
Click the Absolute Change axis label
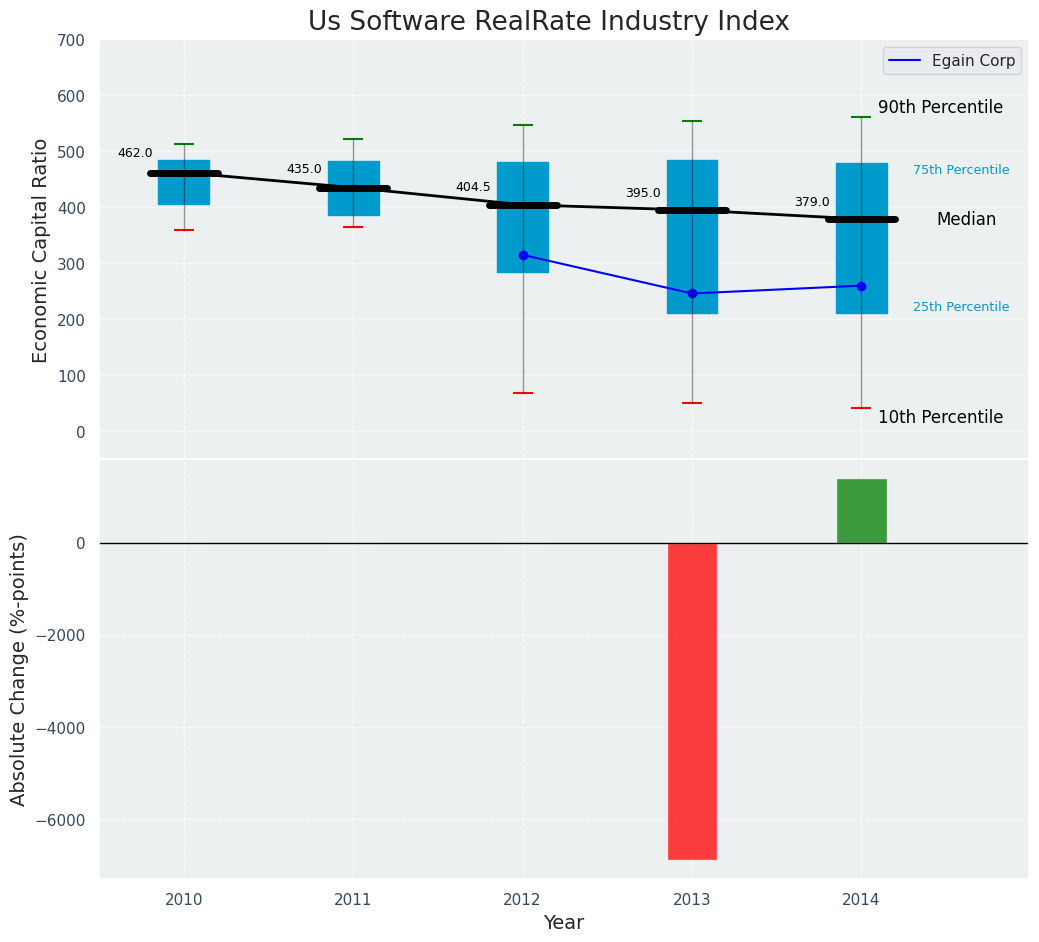coord(19,669)
